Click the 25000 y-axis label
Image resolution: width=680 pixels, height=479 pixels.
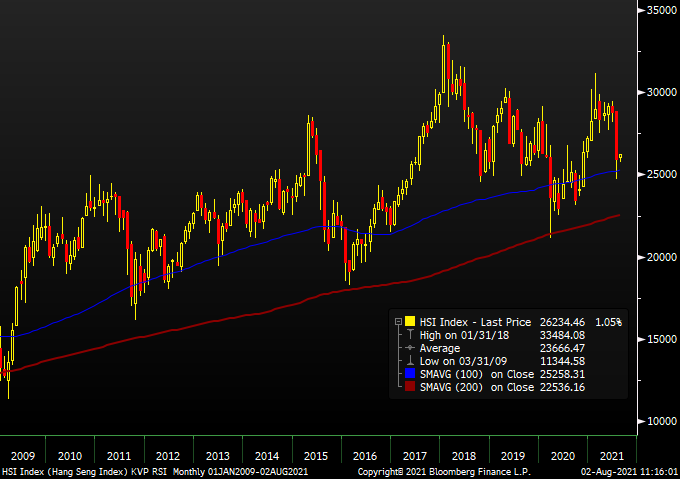(x=661, y=174)
